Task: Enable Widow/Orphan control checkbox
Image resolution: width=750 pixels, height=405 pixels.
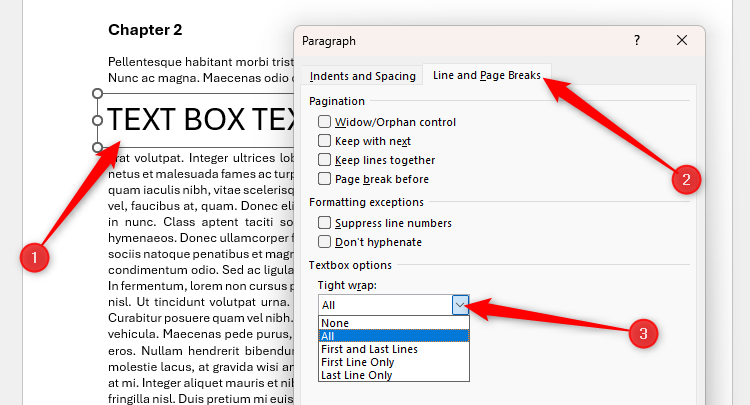Action: 325,122
